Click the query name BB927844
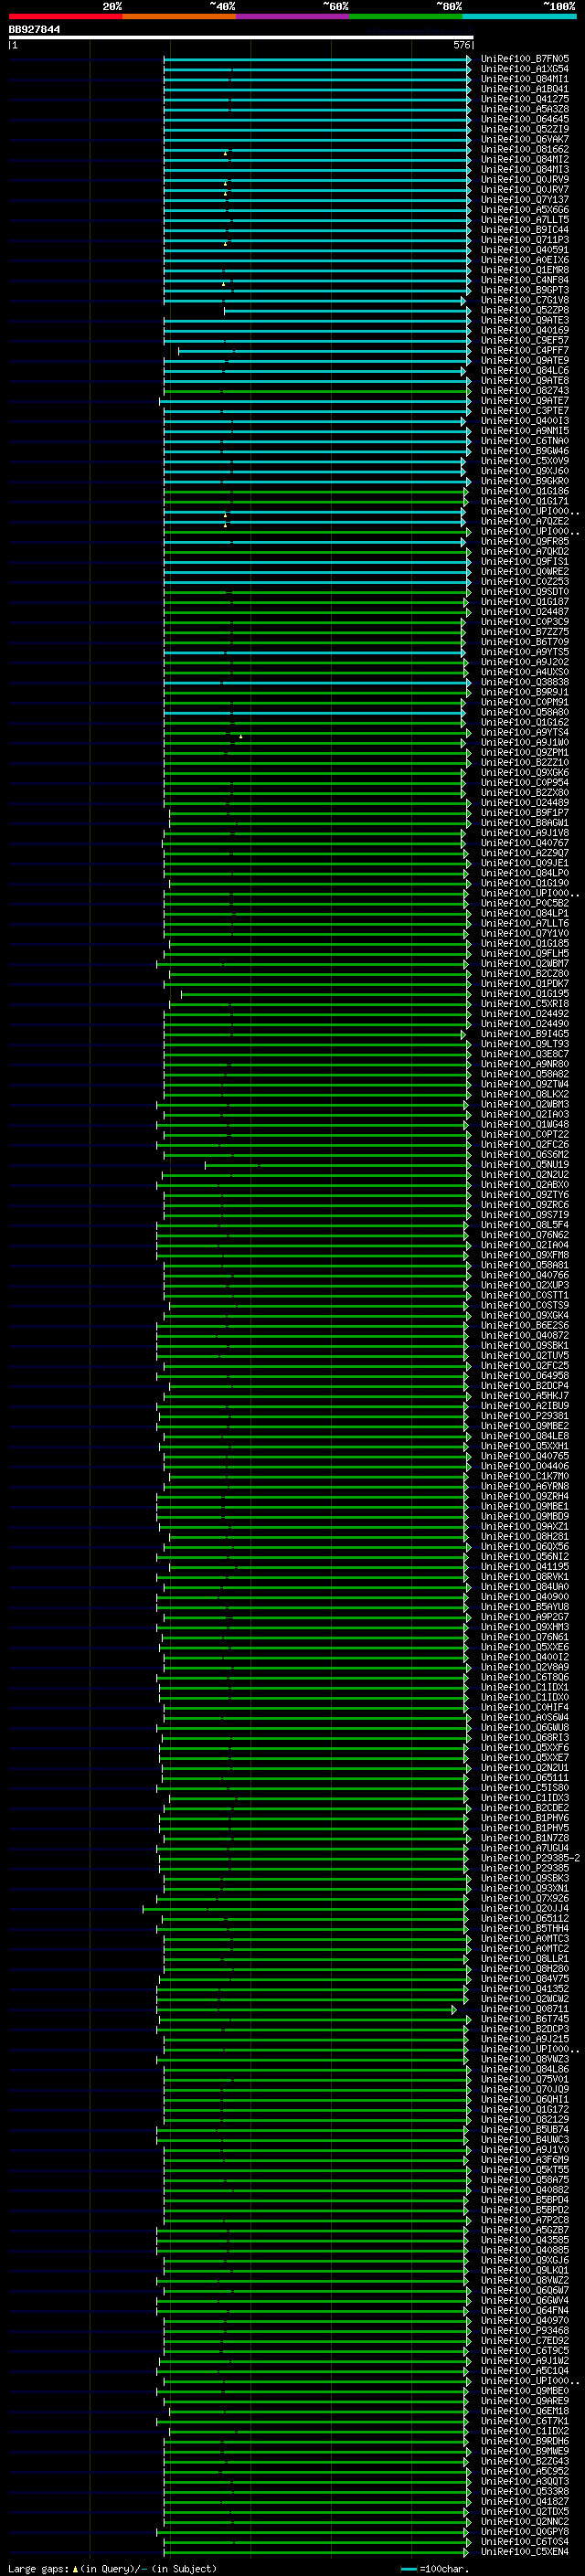The image size is (585, 2576). (34, 30)
